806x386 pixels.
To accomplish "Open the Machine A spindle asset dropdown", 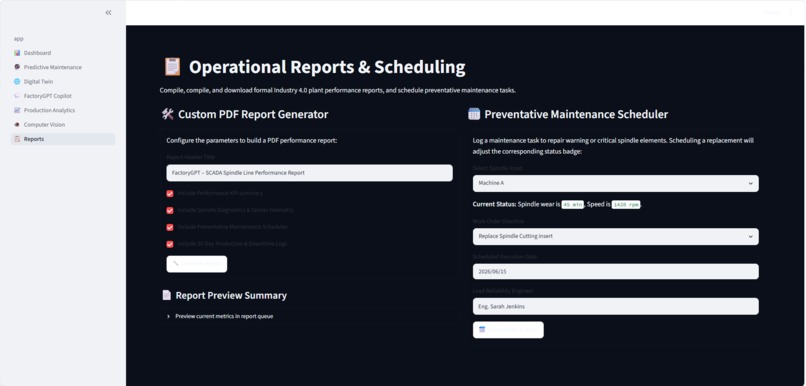I will click(615, 183).
